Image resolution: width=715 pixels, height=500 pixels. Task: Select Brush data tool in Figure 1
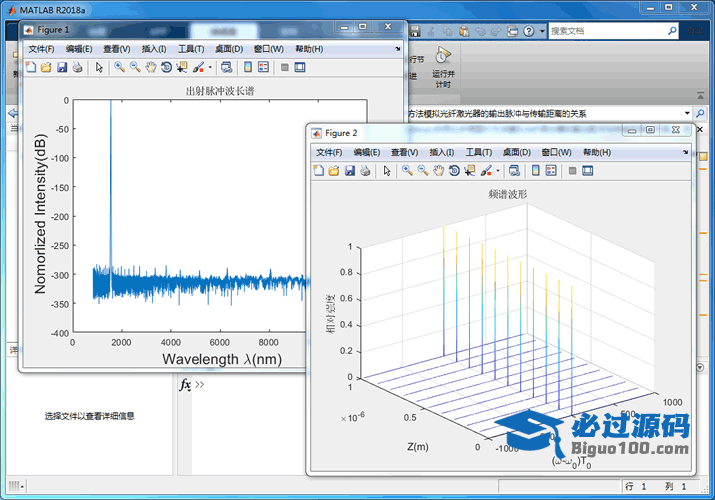(x=198, y=67)
